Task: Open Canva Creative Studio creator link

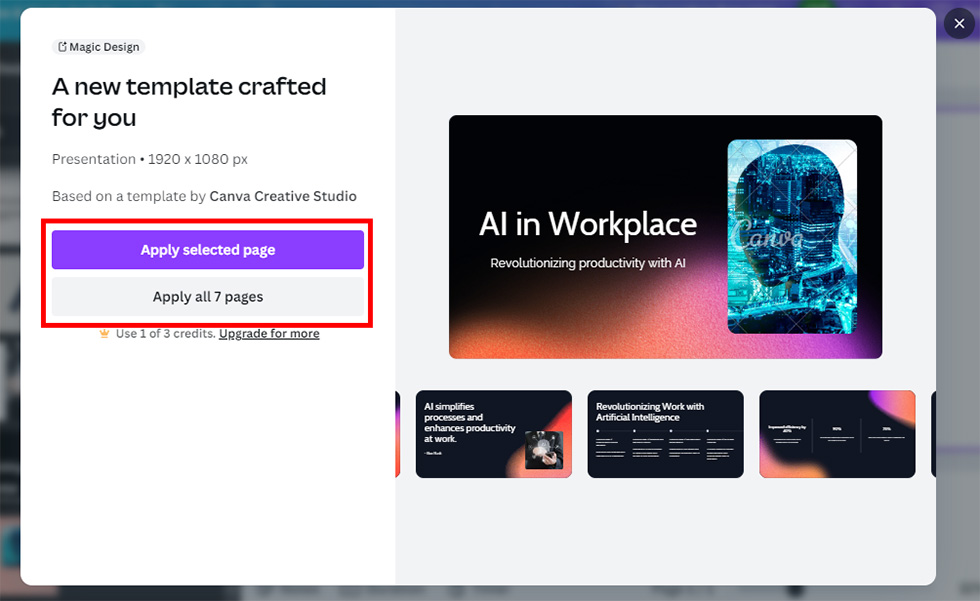Action: 283,196
